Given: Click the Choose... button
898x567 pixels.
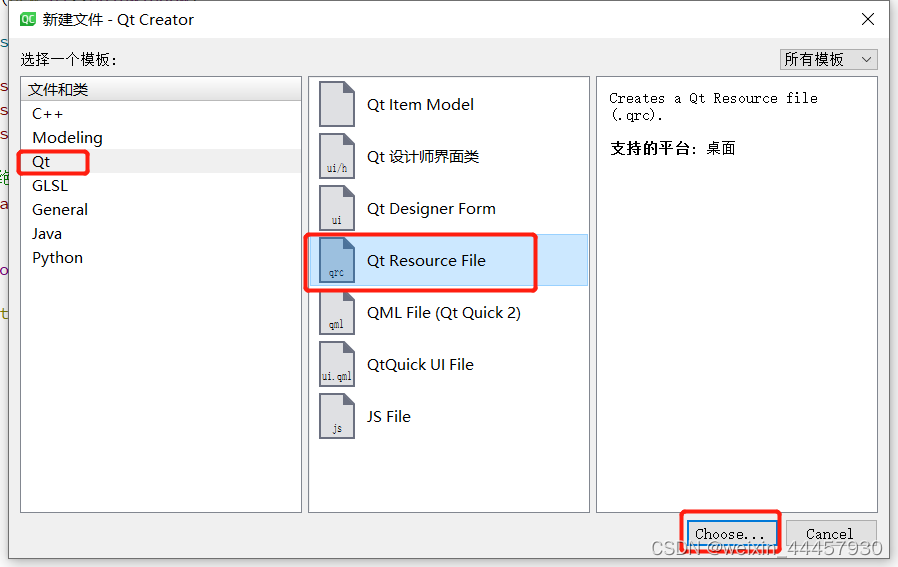Looking at the screenshot, I should (731, 534).
